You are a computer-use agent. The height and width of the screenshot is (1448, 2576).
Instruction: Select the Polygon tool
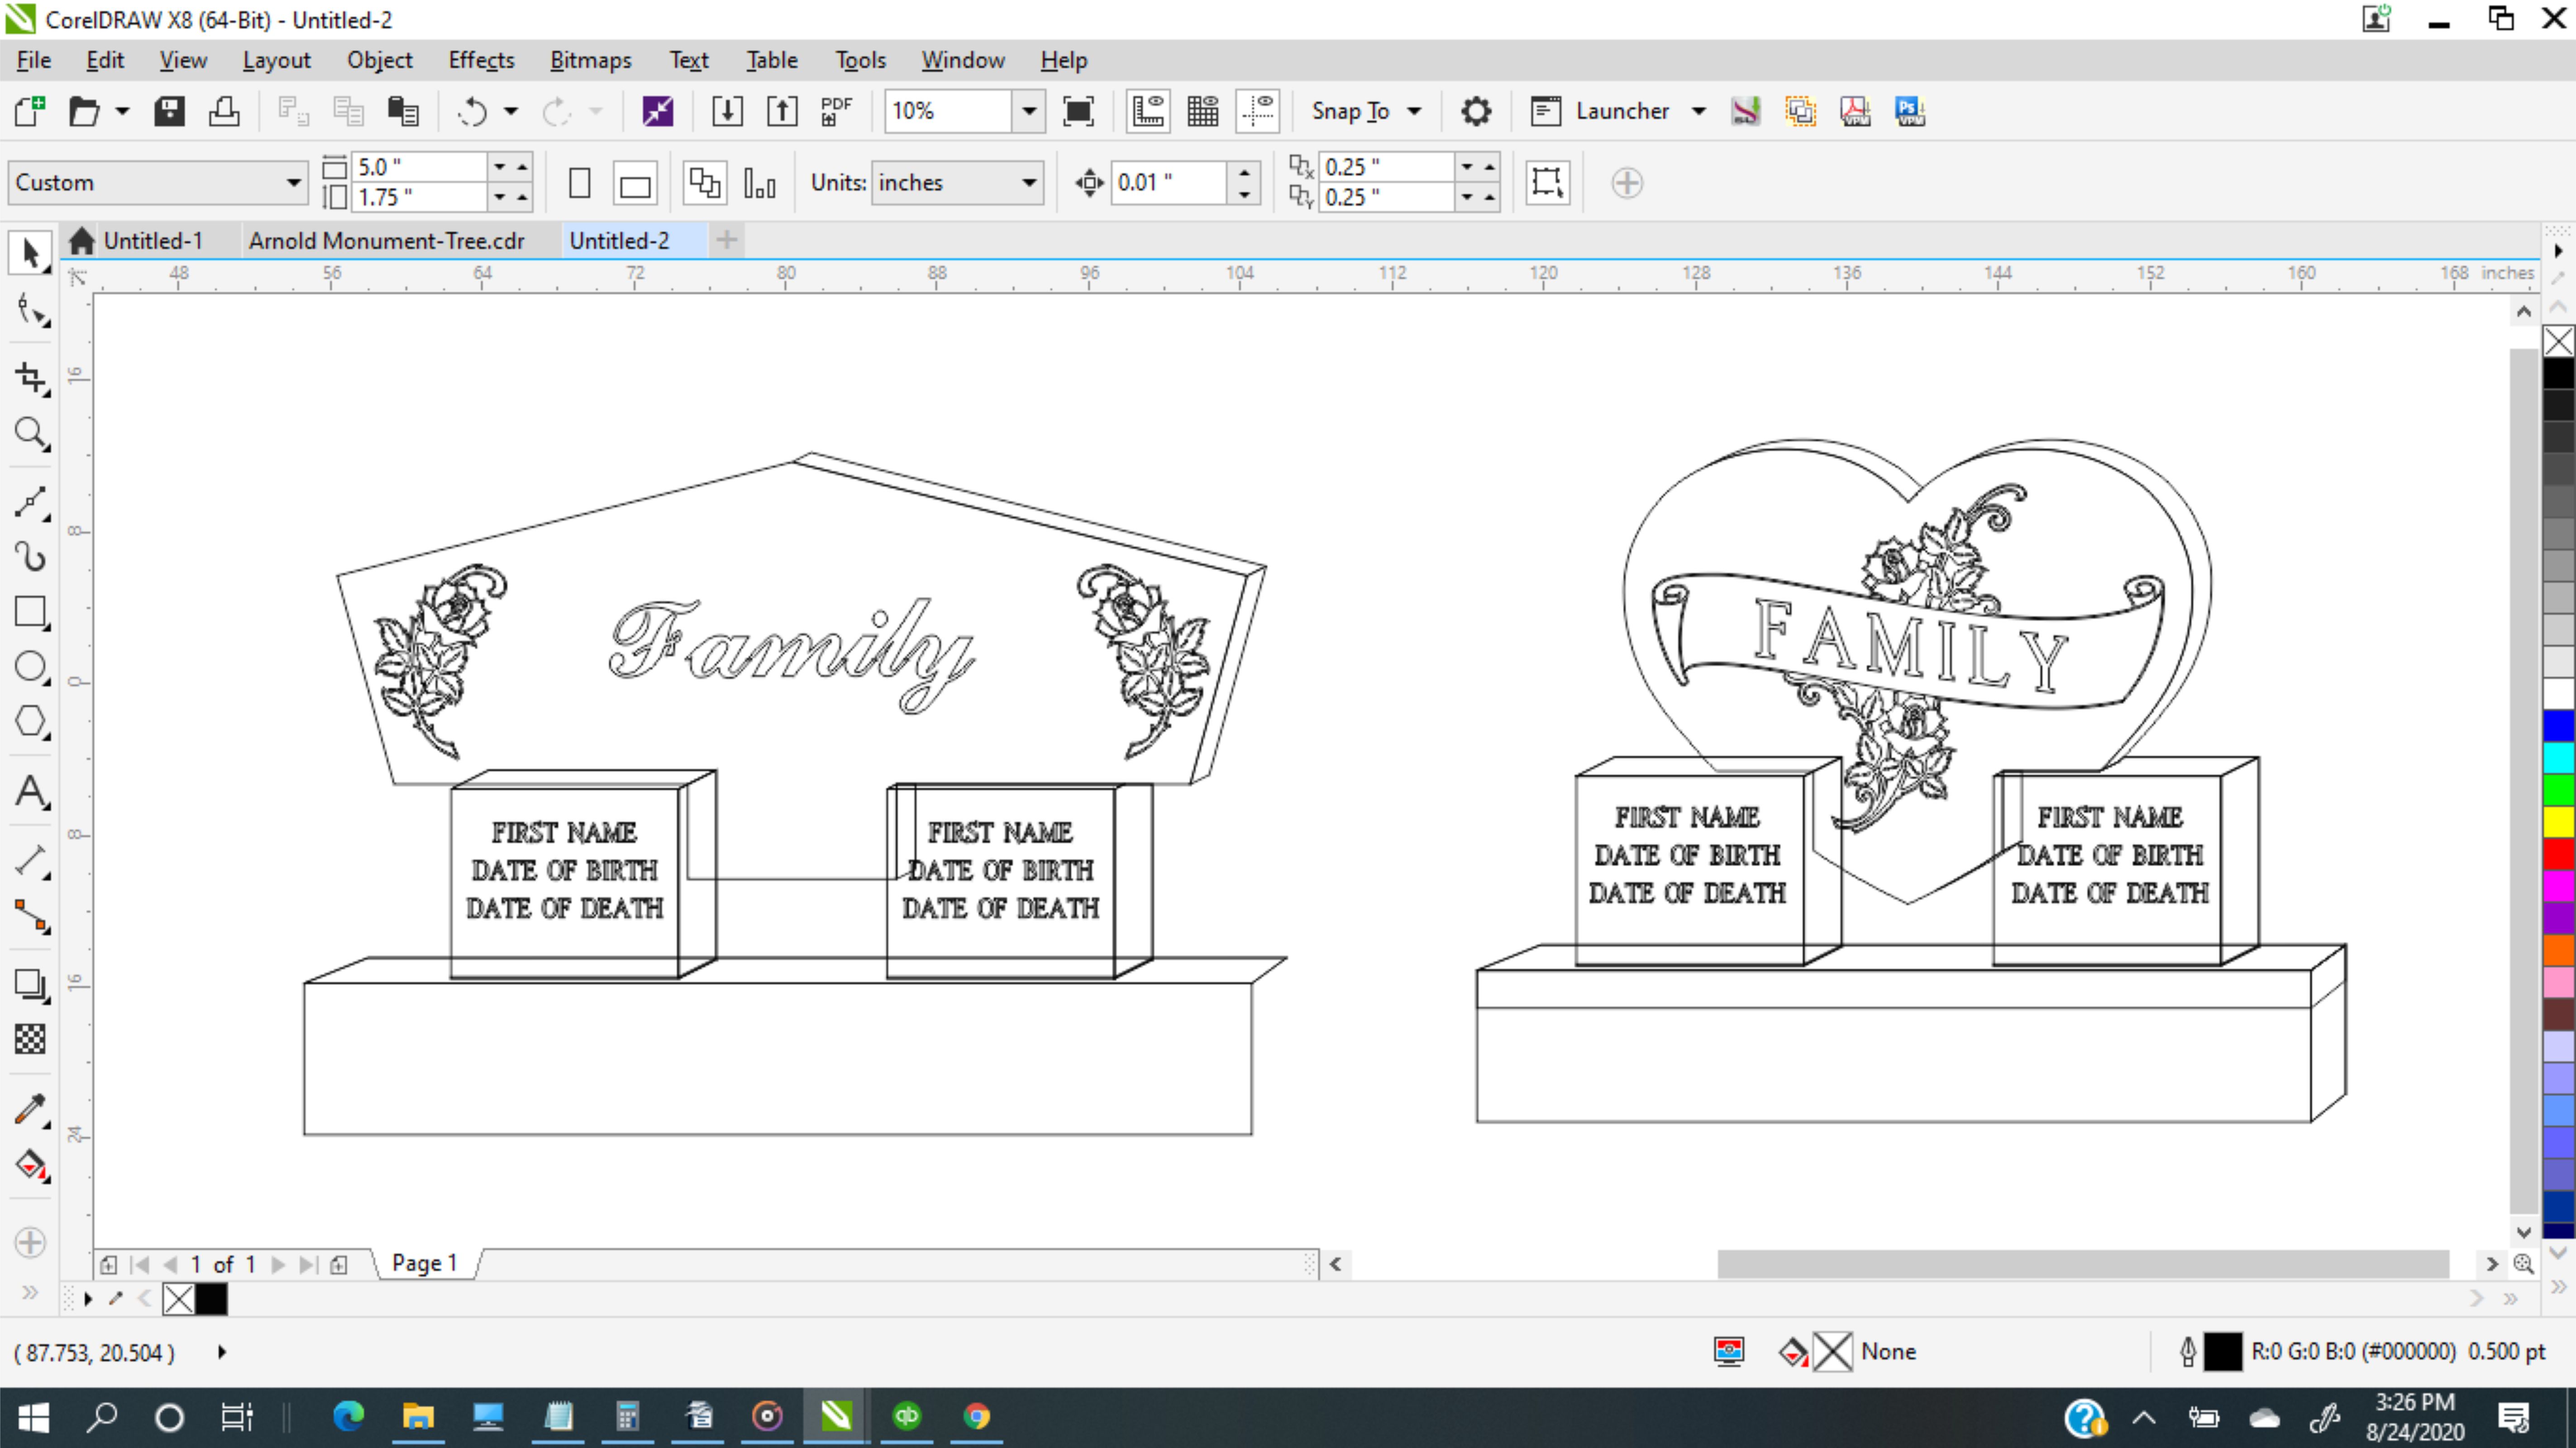30,722
